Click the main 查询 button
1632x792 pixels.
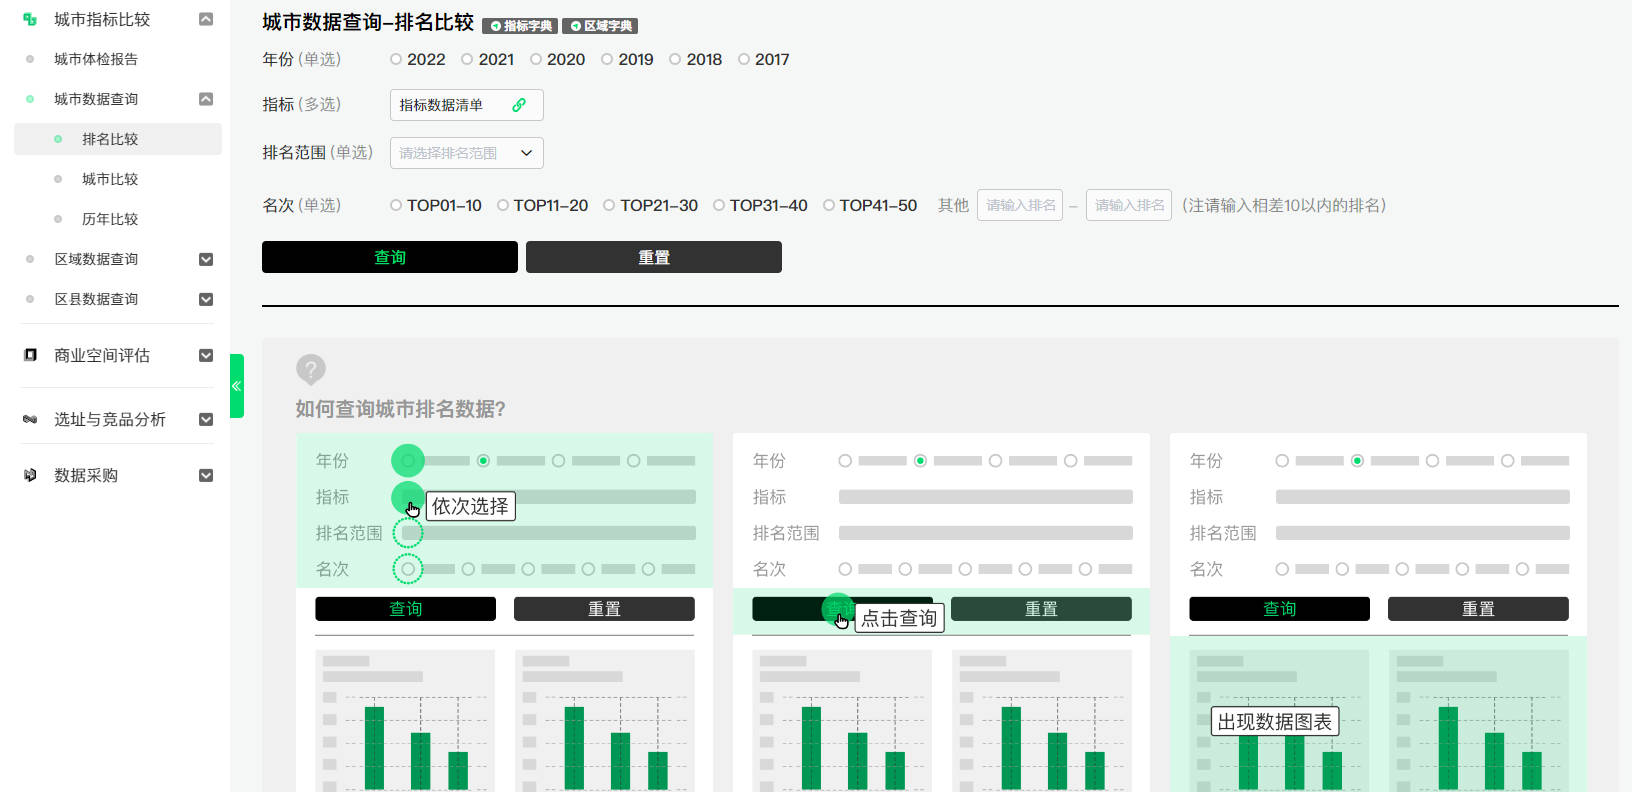390,257
